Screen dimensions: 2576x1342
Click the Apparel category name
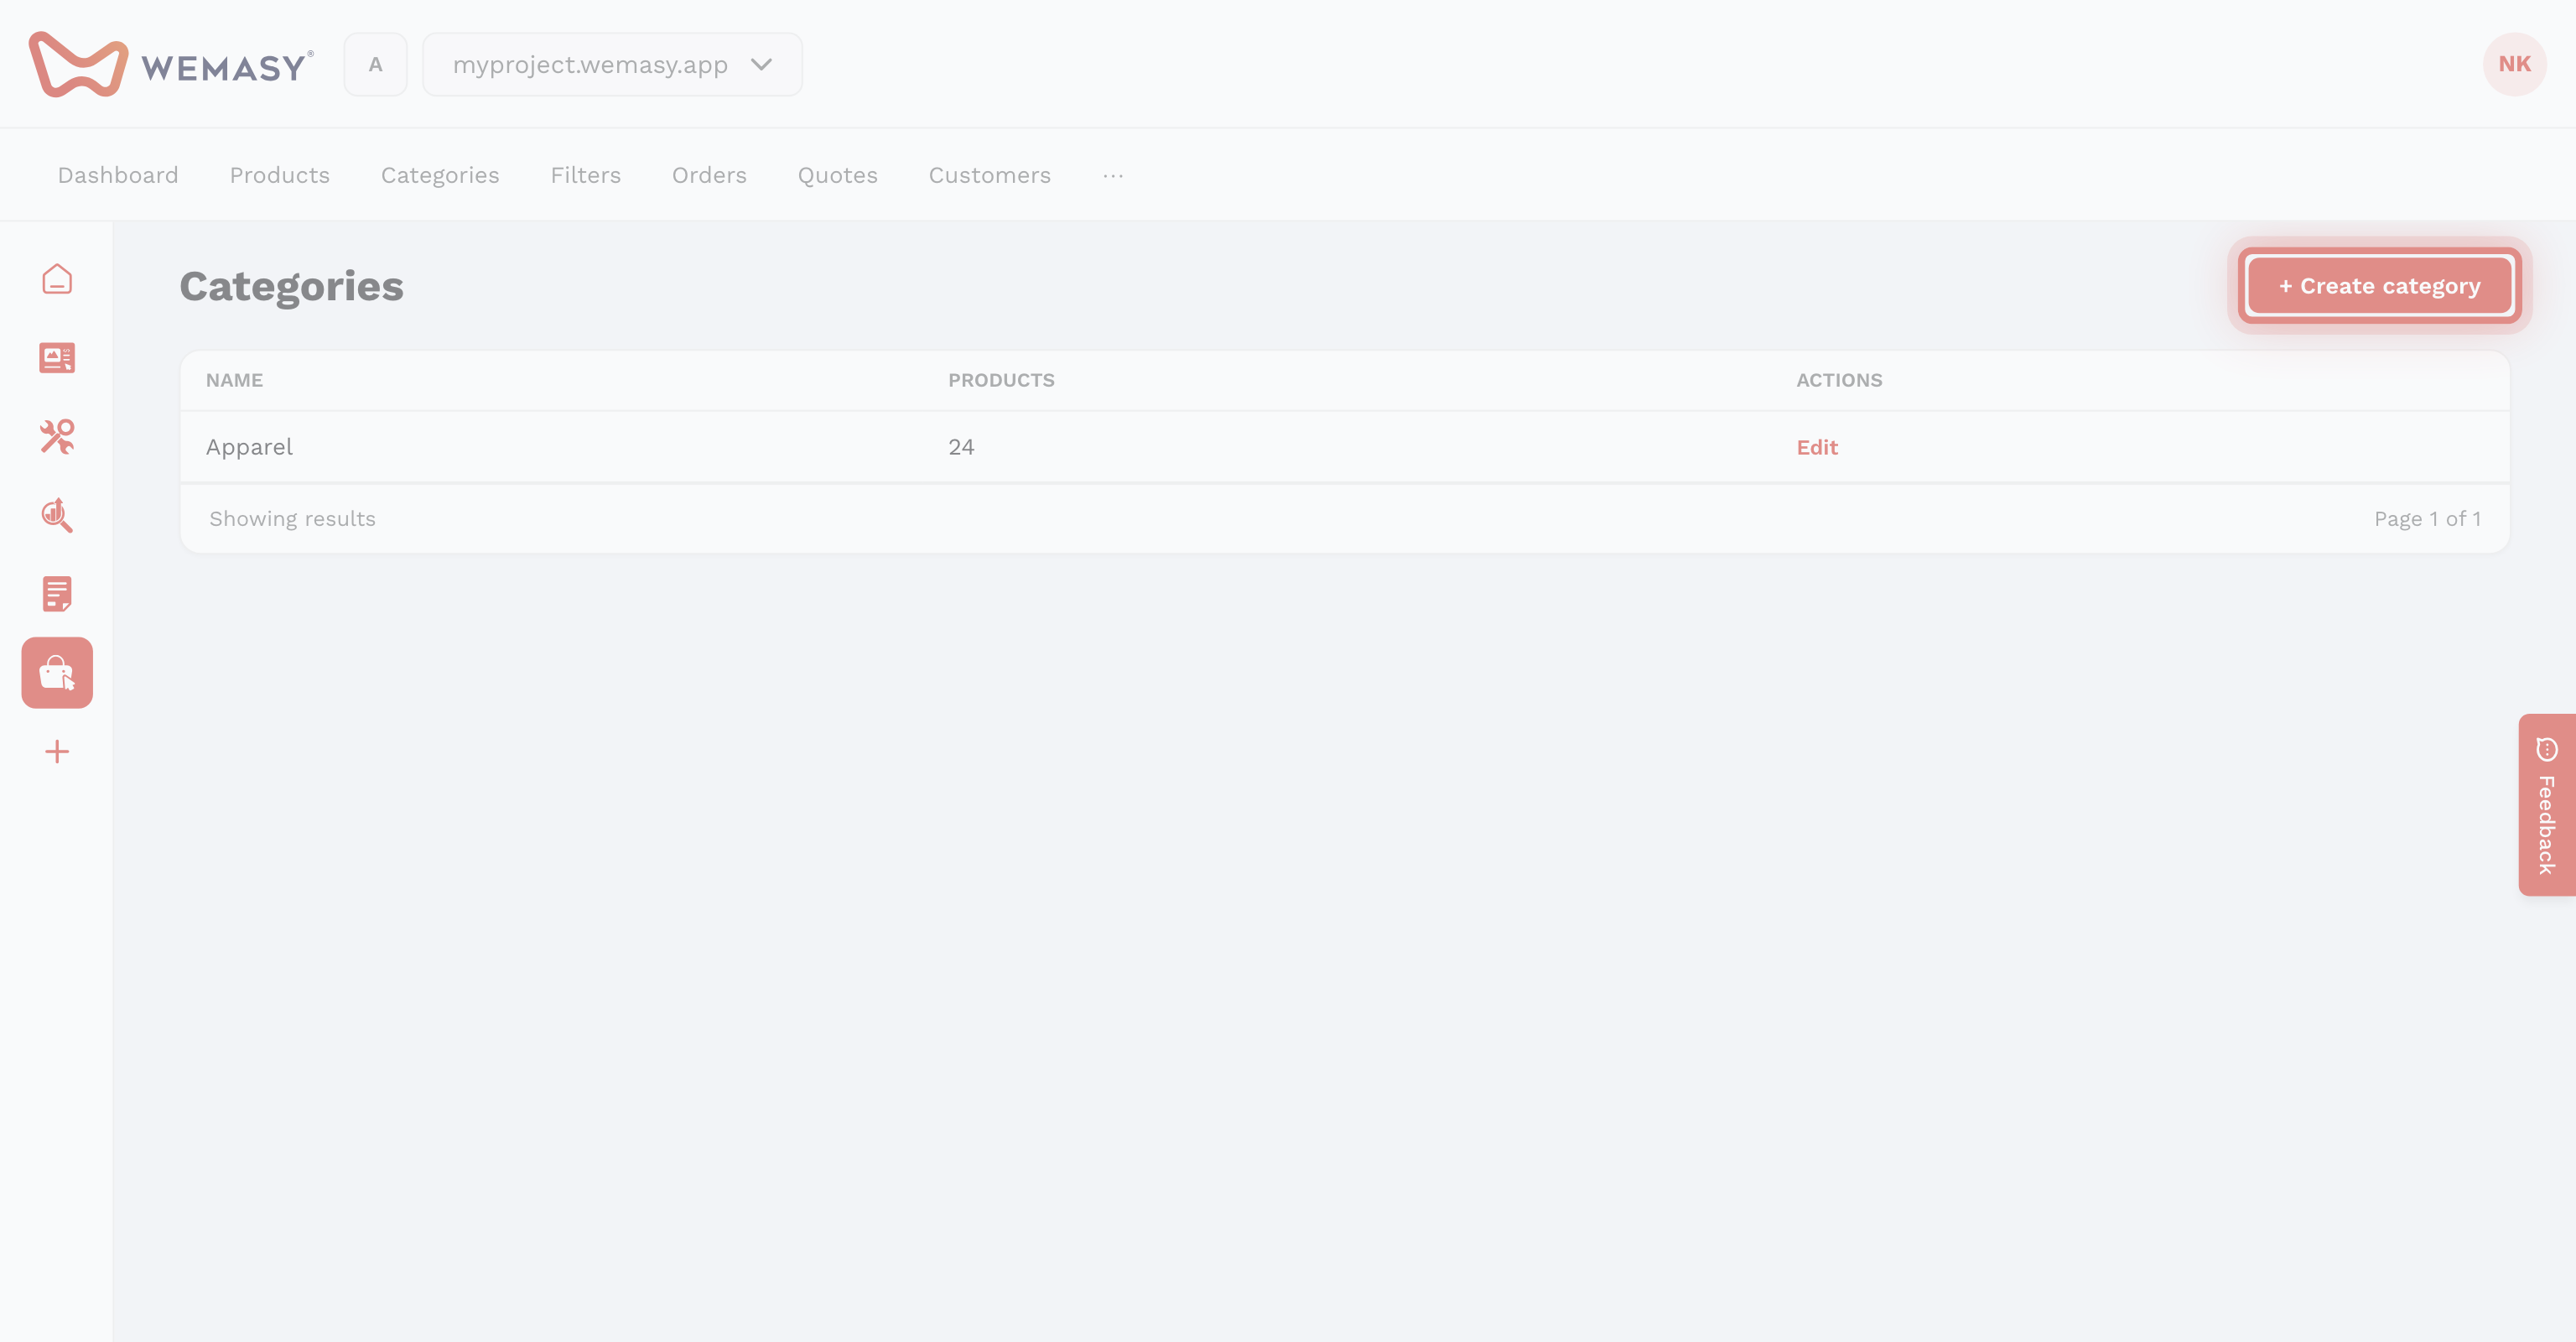[x=249, y=447]
